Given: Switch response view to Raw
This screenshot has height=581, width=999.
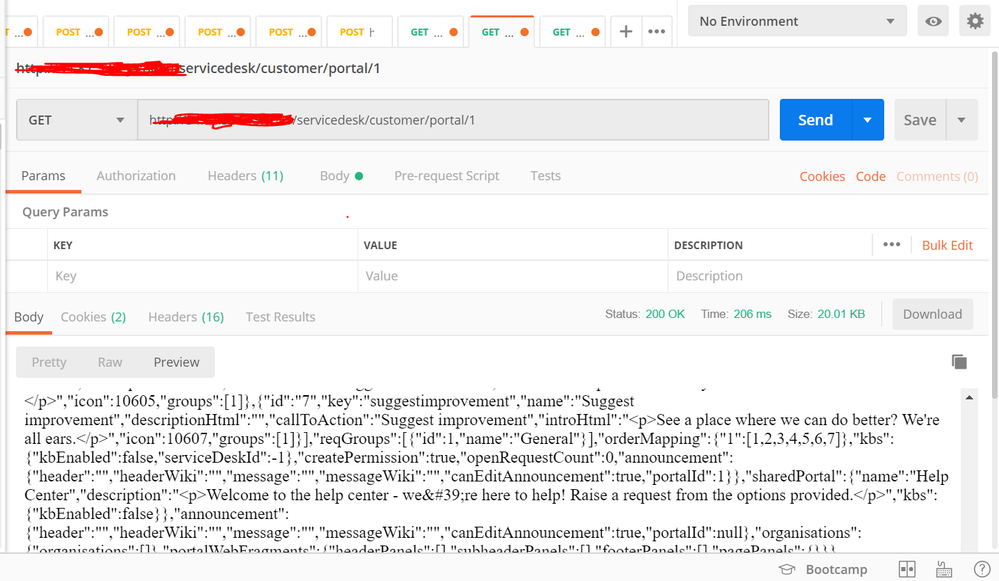Looking at the screenshot, I should coord(110,362).
